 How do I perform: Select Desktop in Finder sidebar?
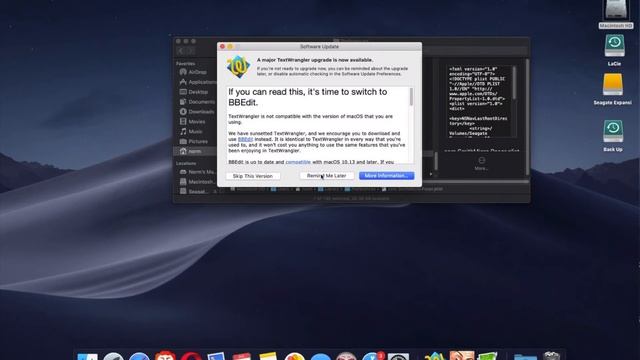click(194, 92)
